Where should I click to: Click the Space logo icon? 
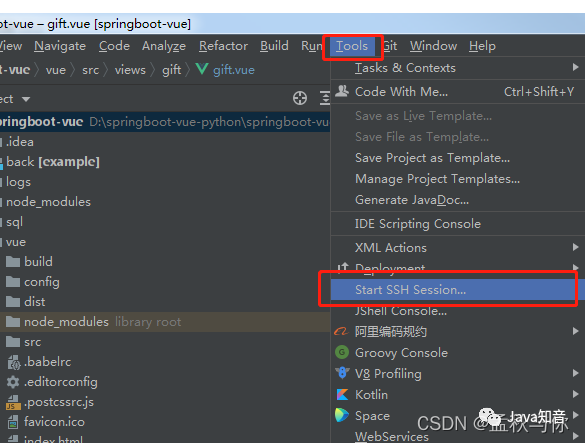click(x=341, y=415)
